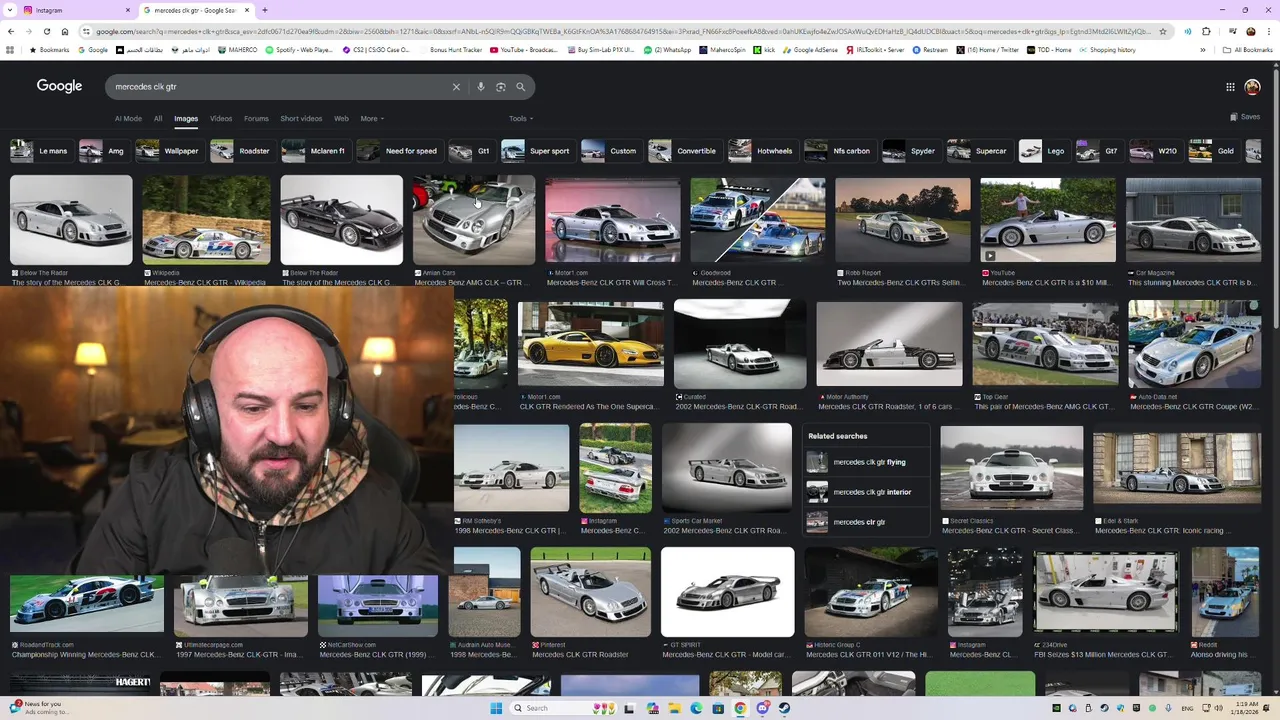Open yellow car Motor1 rendered image
Screen dimensions: 1280x720
pyautogui.click(x=590, y=343)
